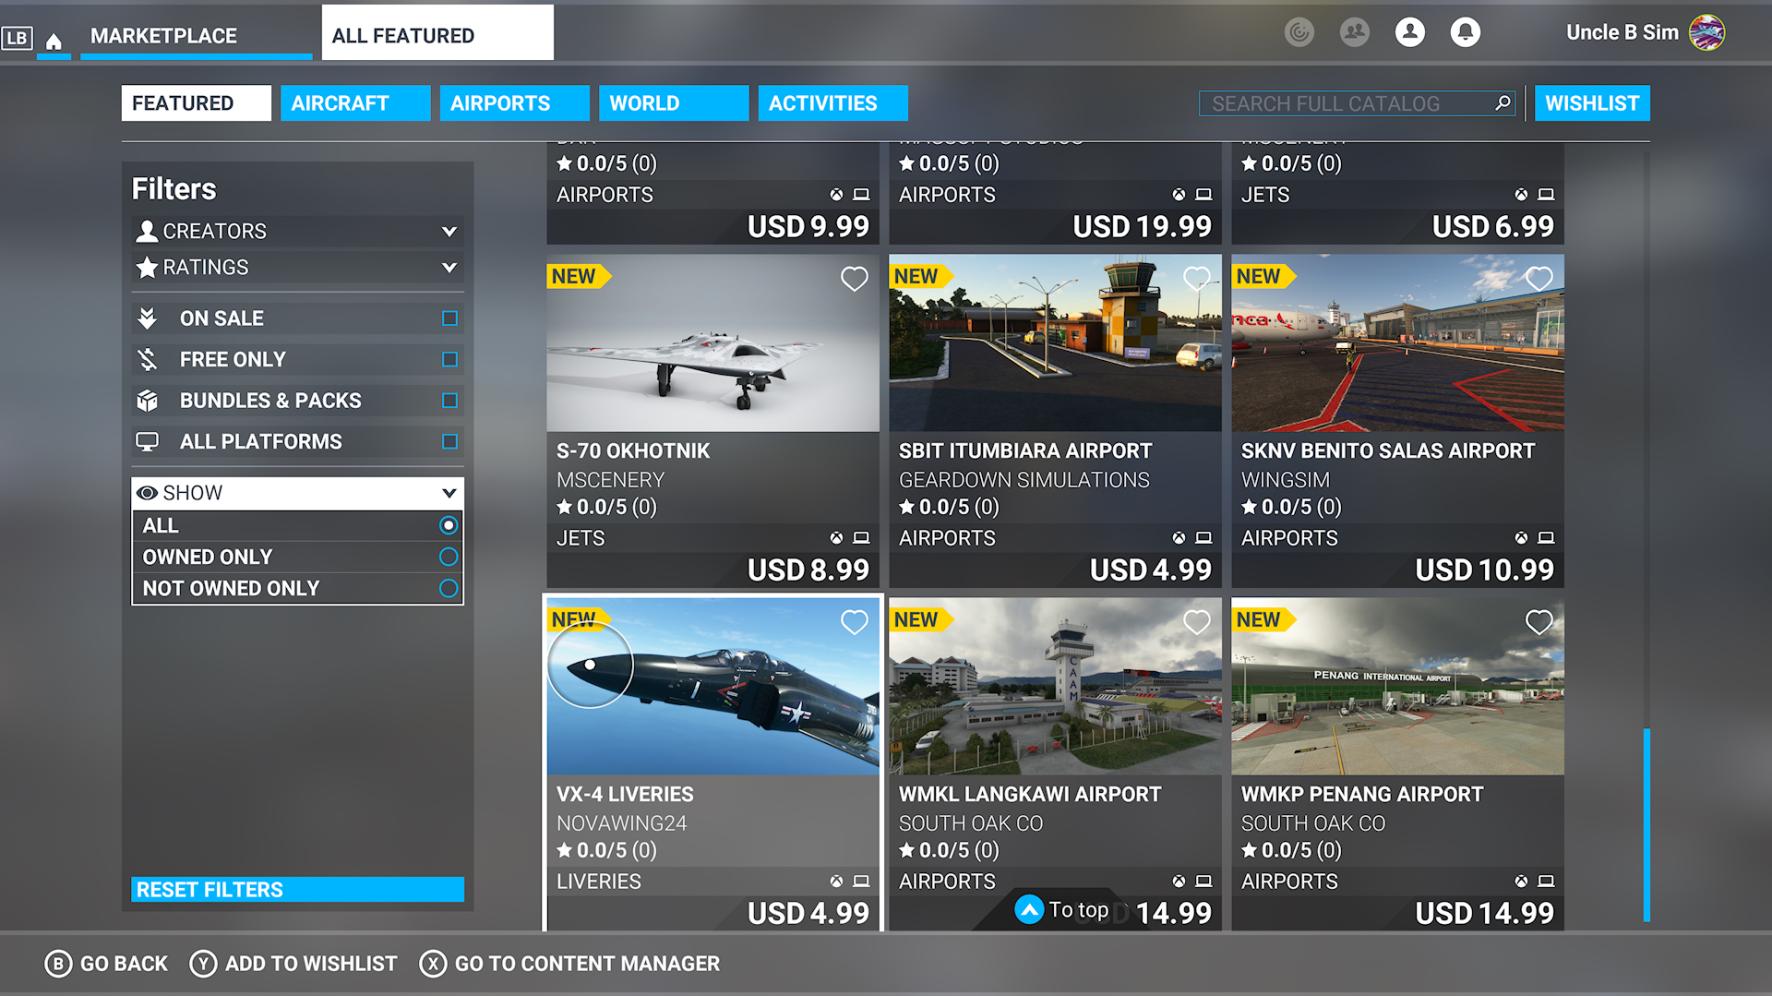Open the Wishlist button
This screenshot has height=996, width=1772.
[1592, 102]
